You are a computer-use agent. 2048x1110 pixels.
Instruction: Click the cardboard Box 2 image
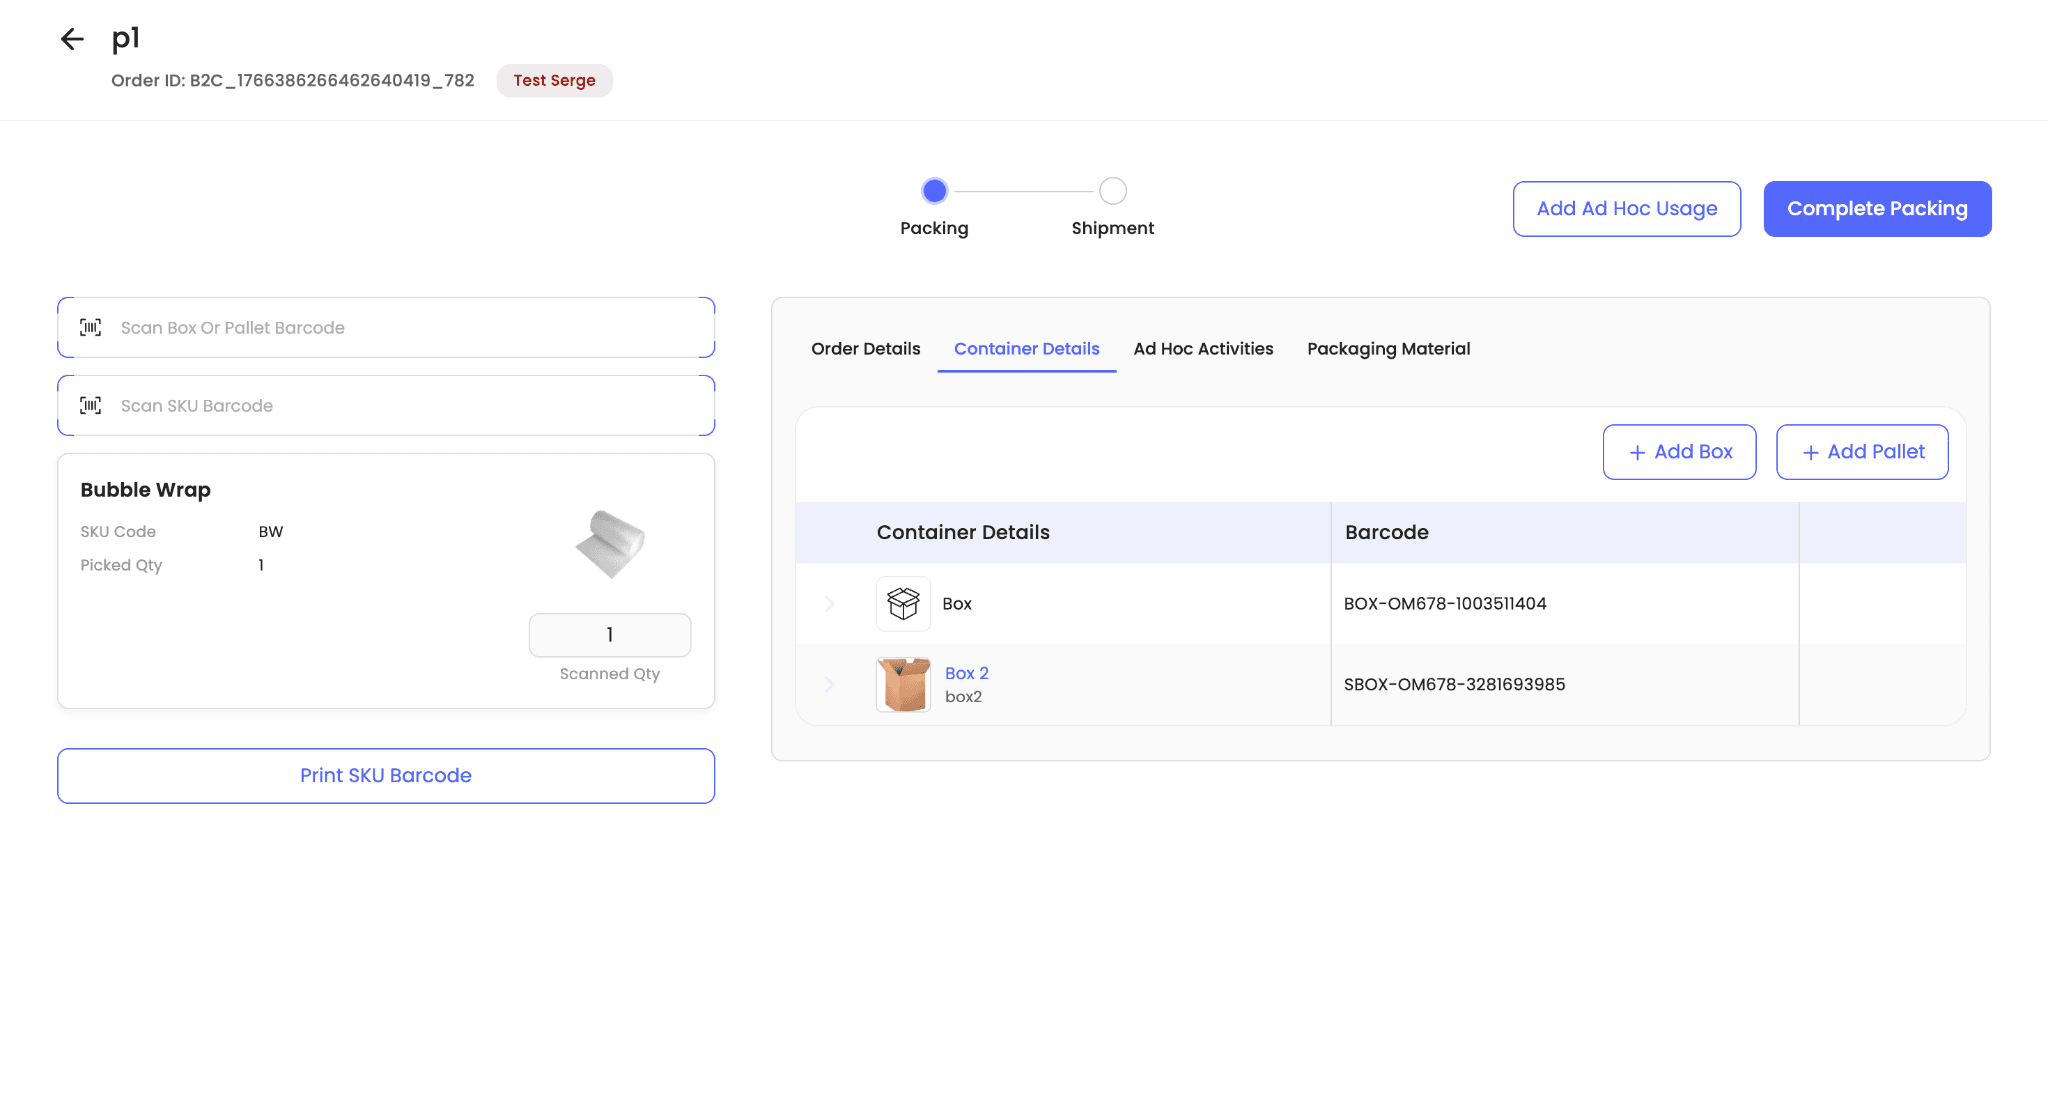coord(903,685)
